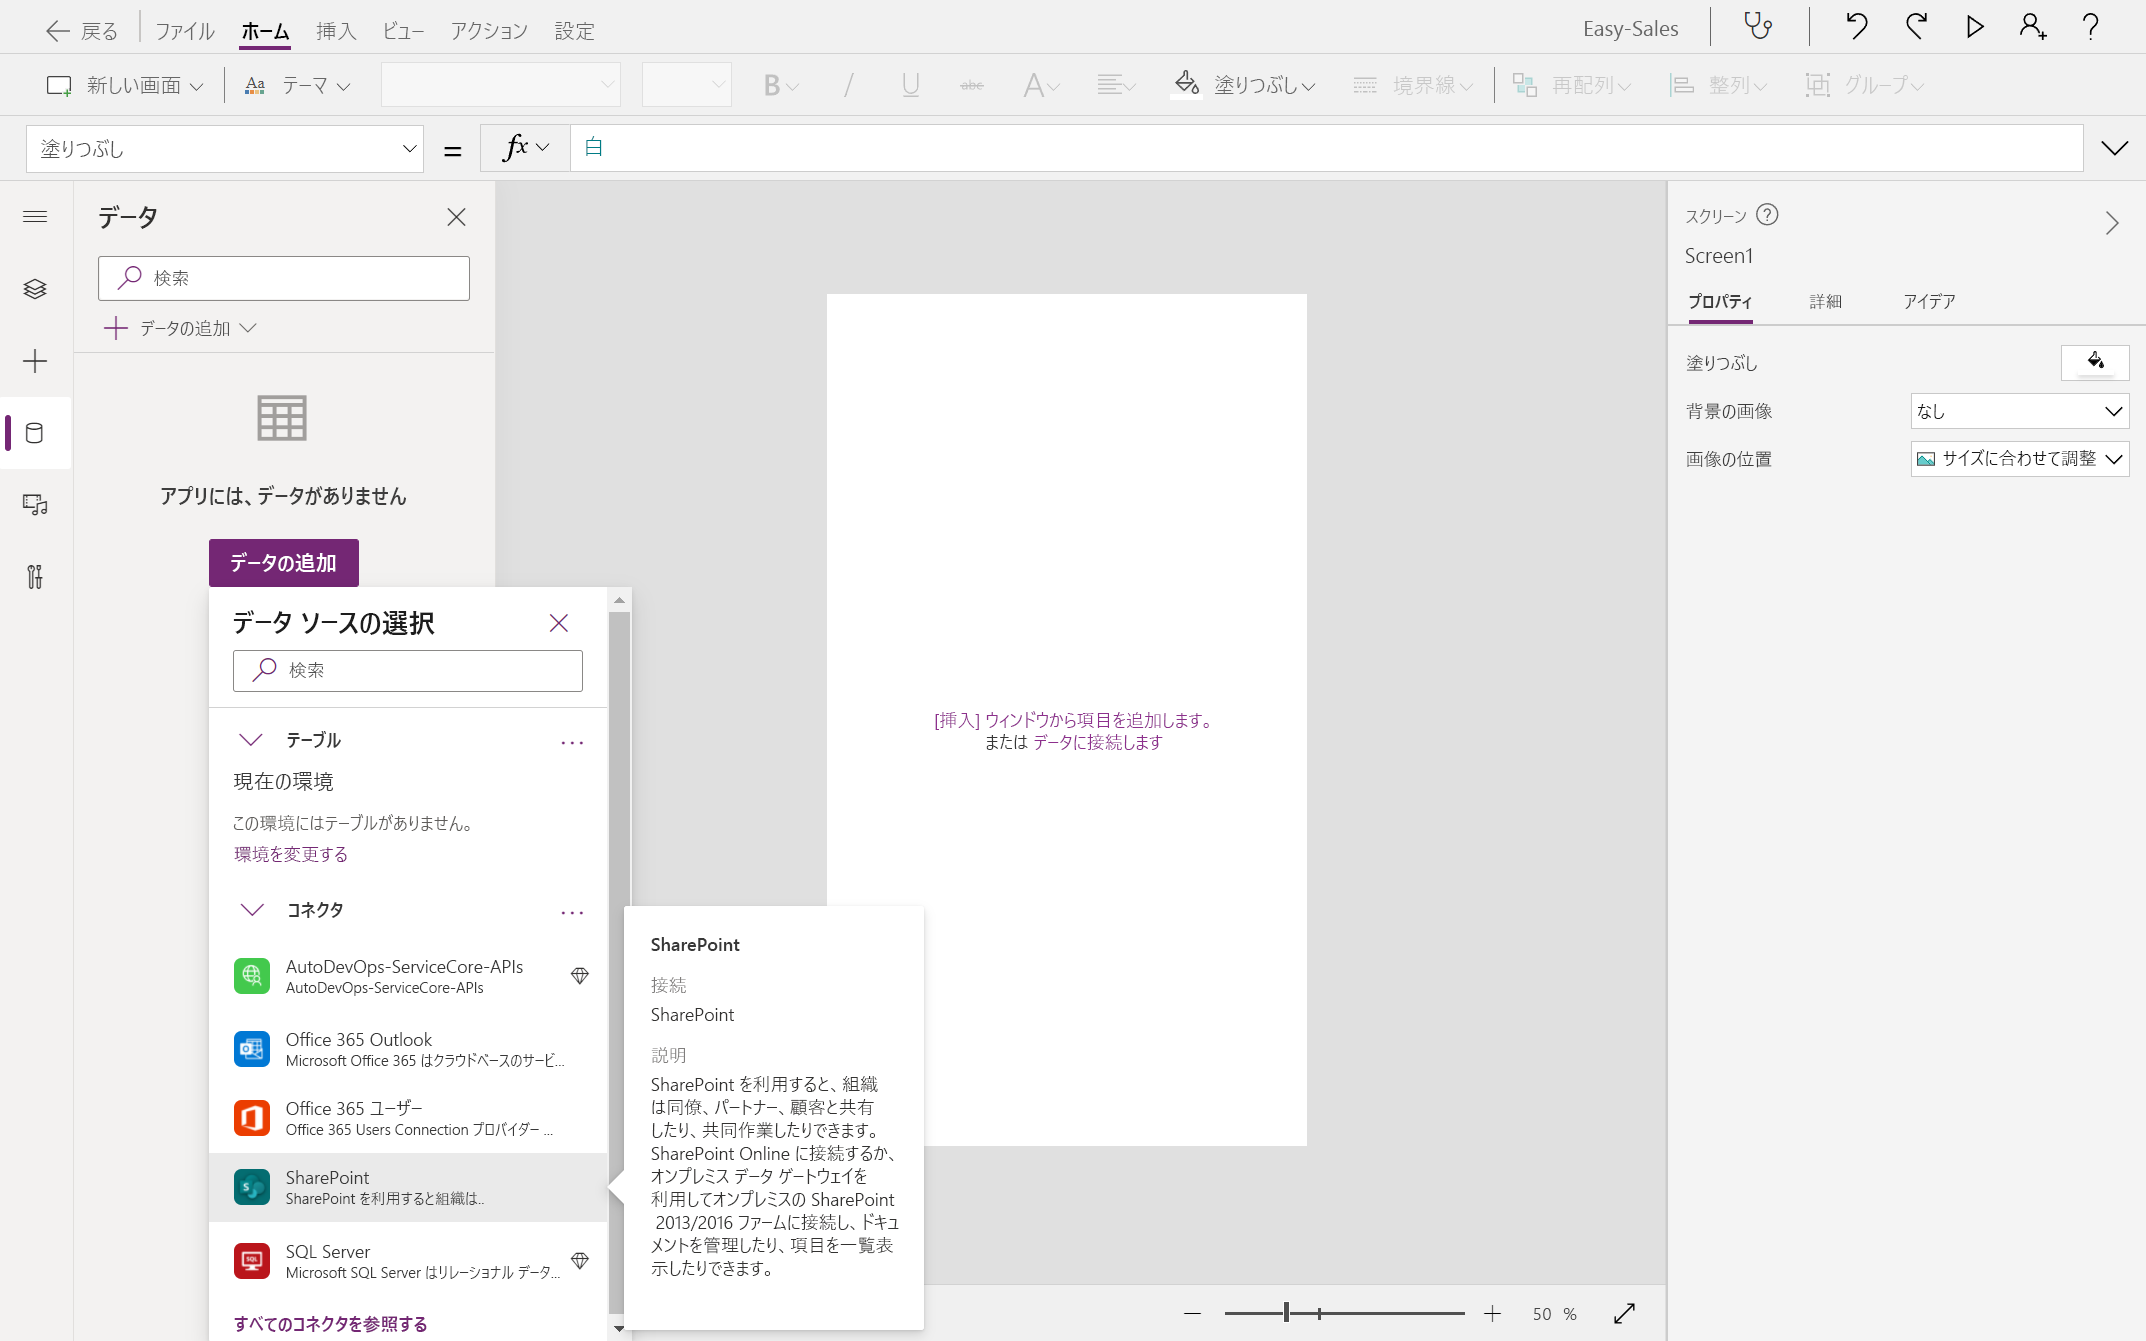Open the Tree view panel
The image size is (2146, 1341).
[35, 289]
